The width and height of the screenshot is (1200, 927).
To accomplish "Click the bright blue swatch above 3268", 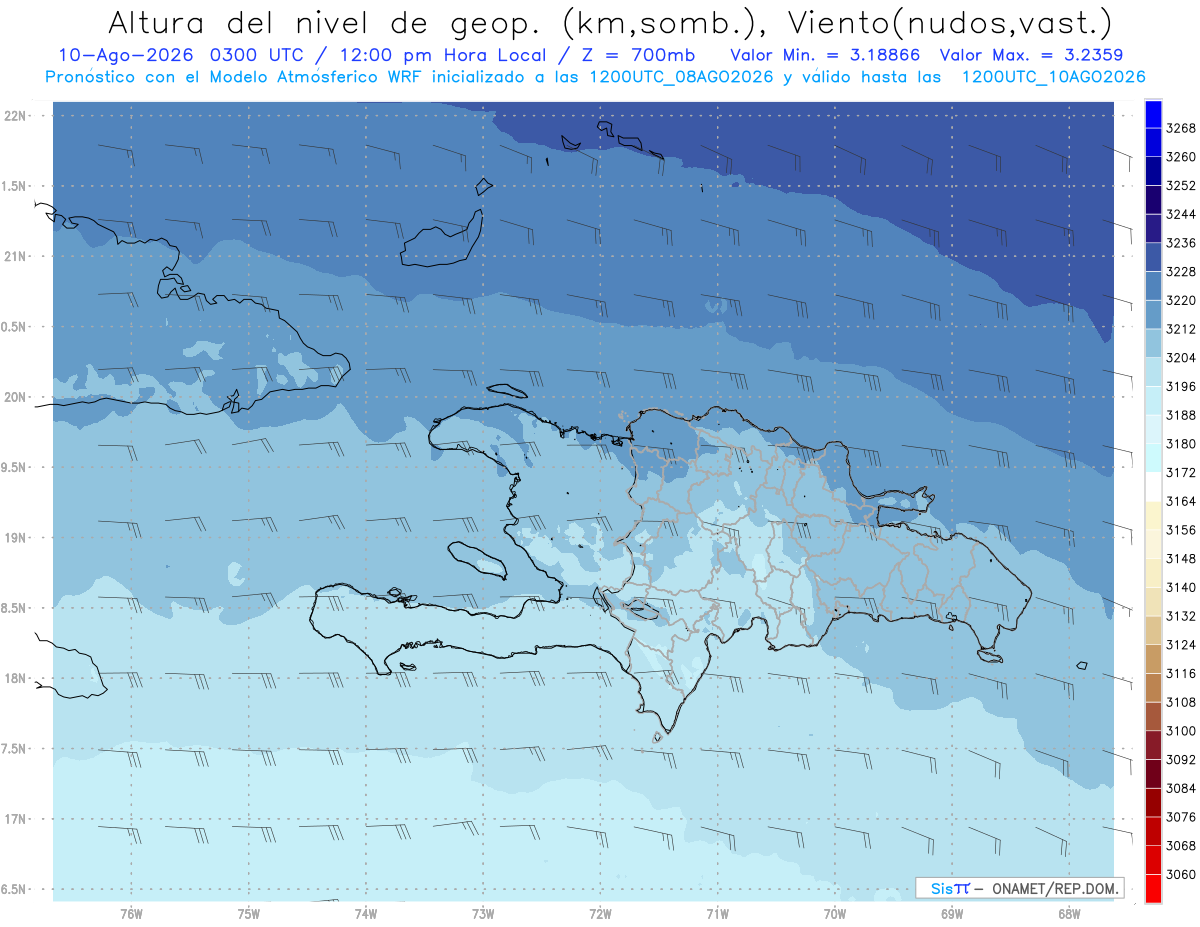I will click(1153, 114).
